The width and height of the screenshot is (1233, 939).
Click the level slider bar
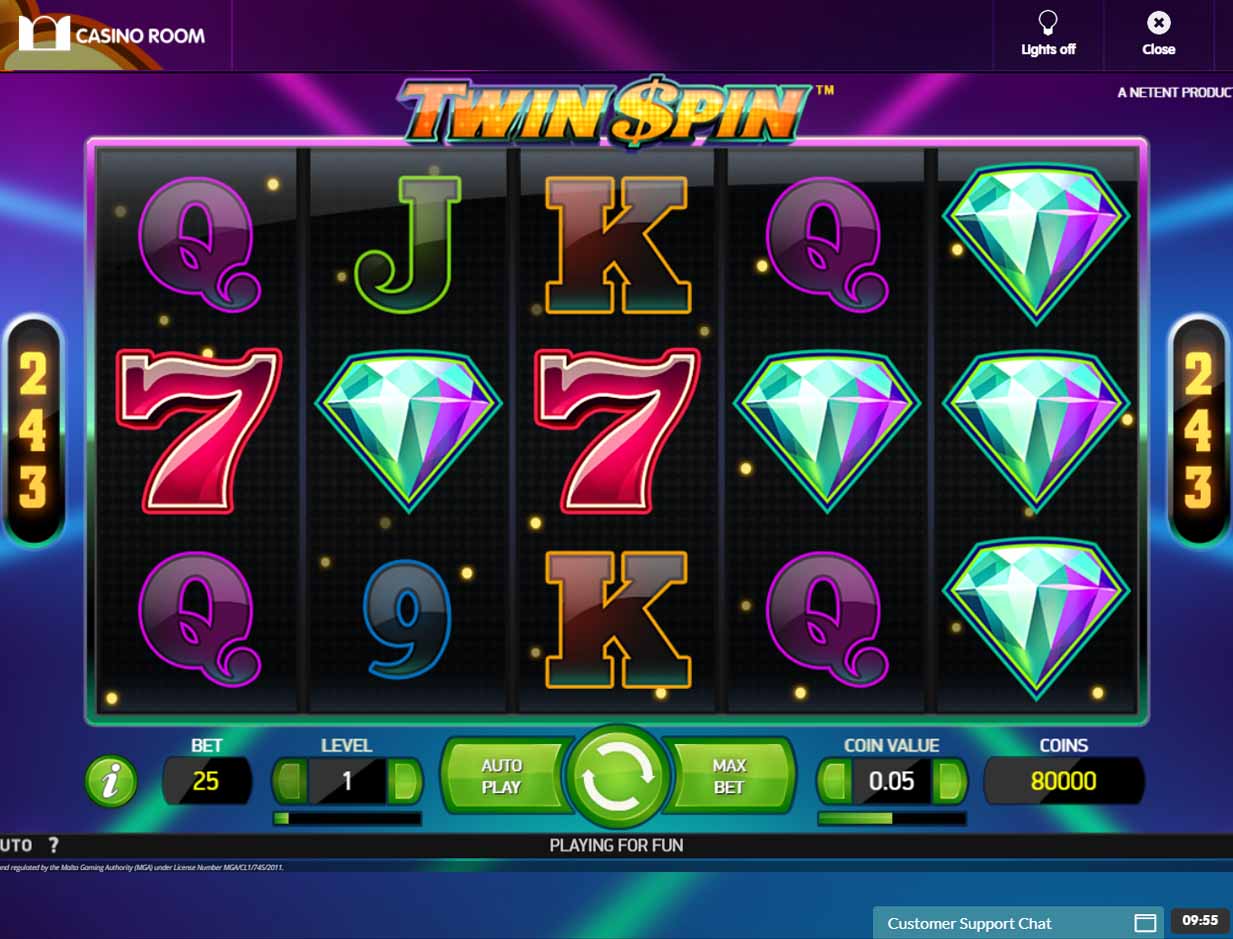click(x=347, y=818)
